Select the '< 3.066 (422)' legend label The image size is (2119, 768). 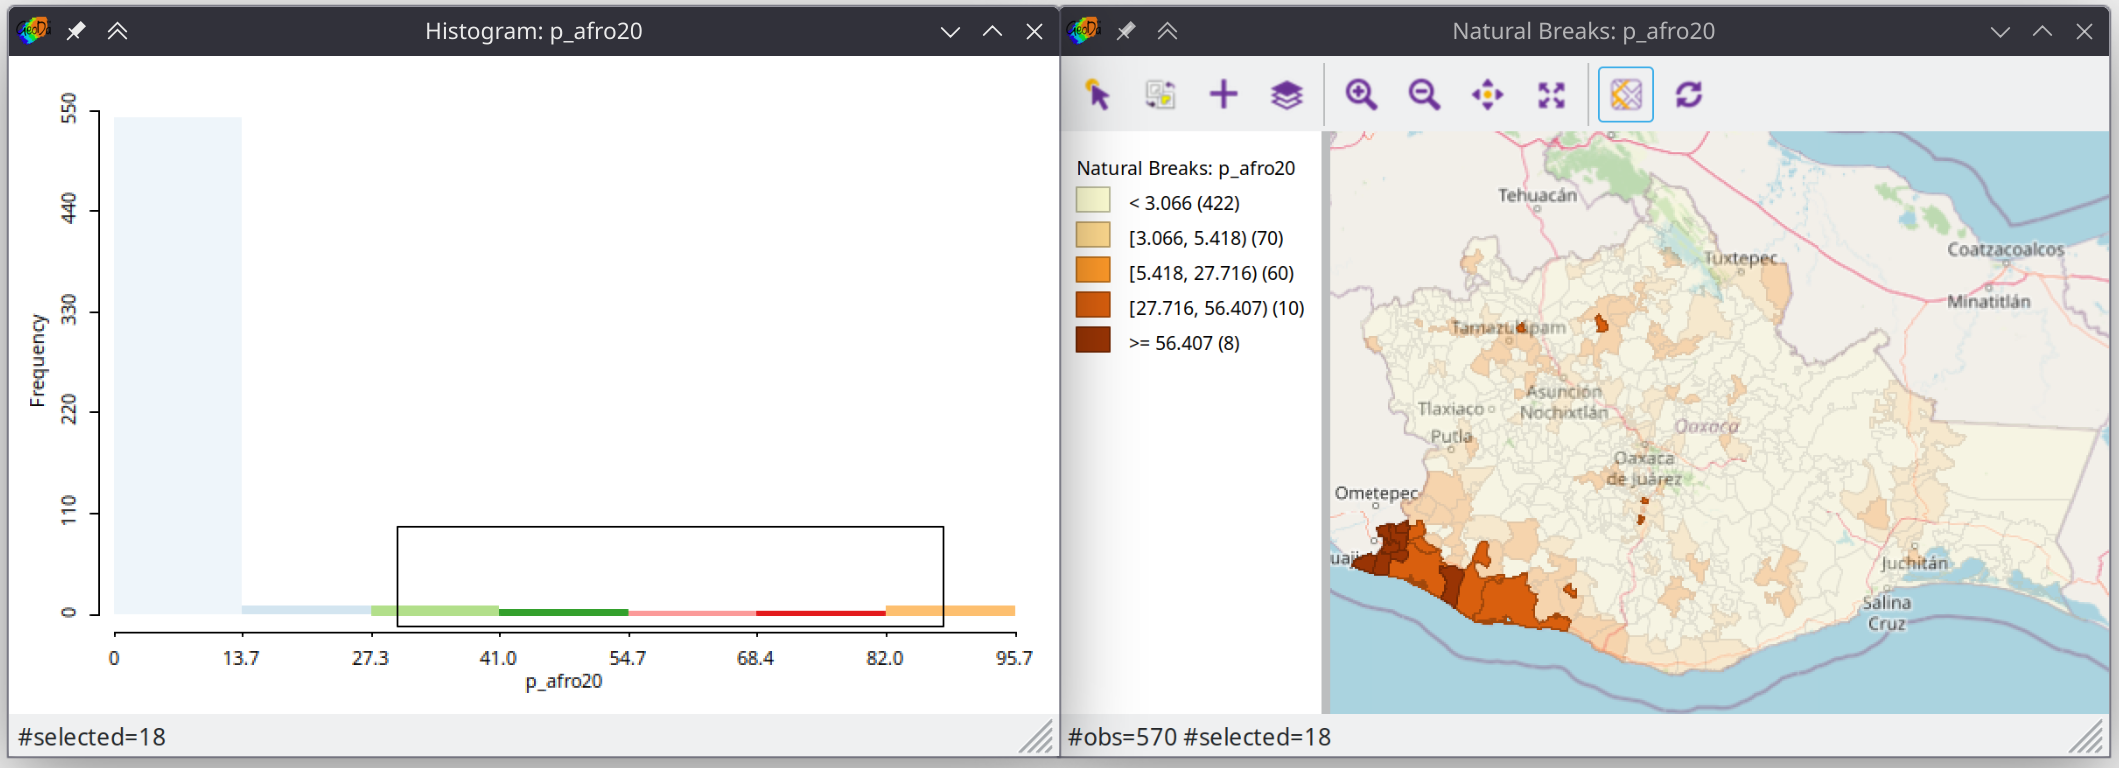1184,203
